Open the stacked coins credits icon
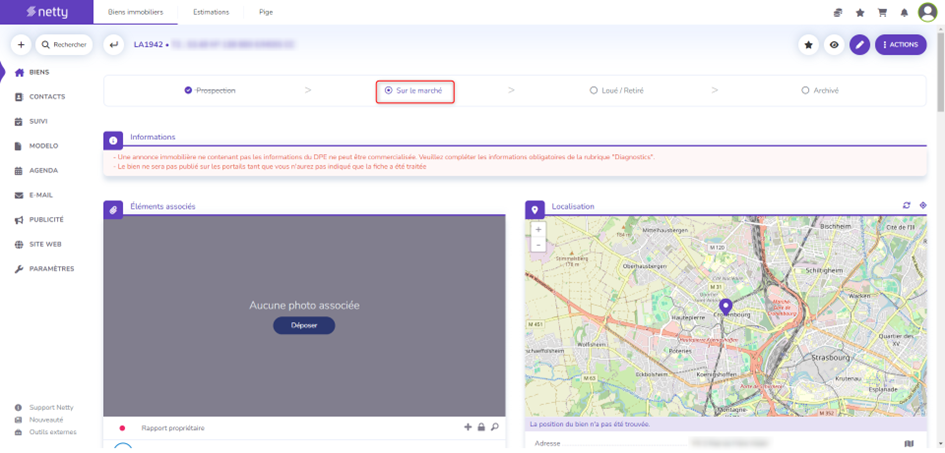 click(x=838, y=13)
